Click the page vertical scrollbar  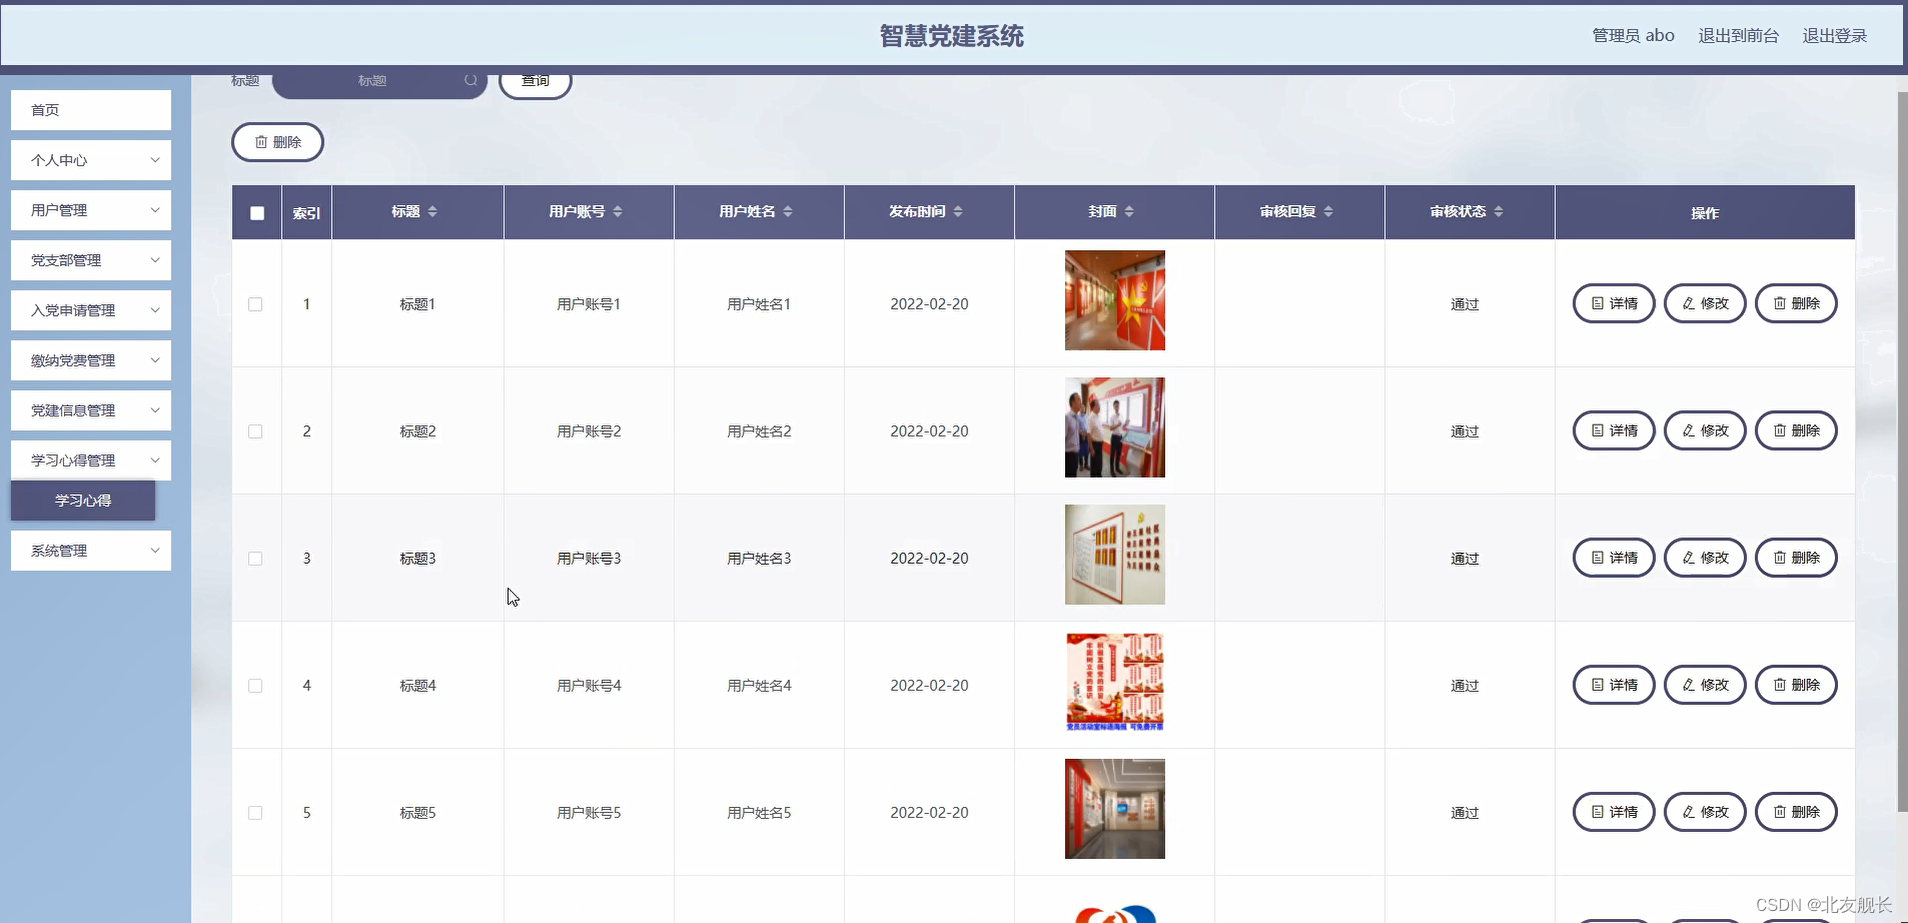pos(1902,452)
